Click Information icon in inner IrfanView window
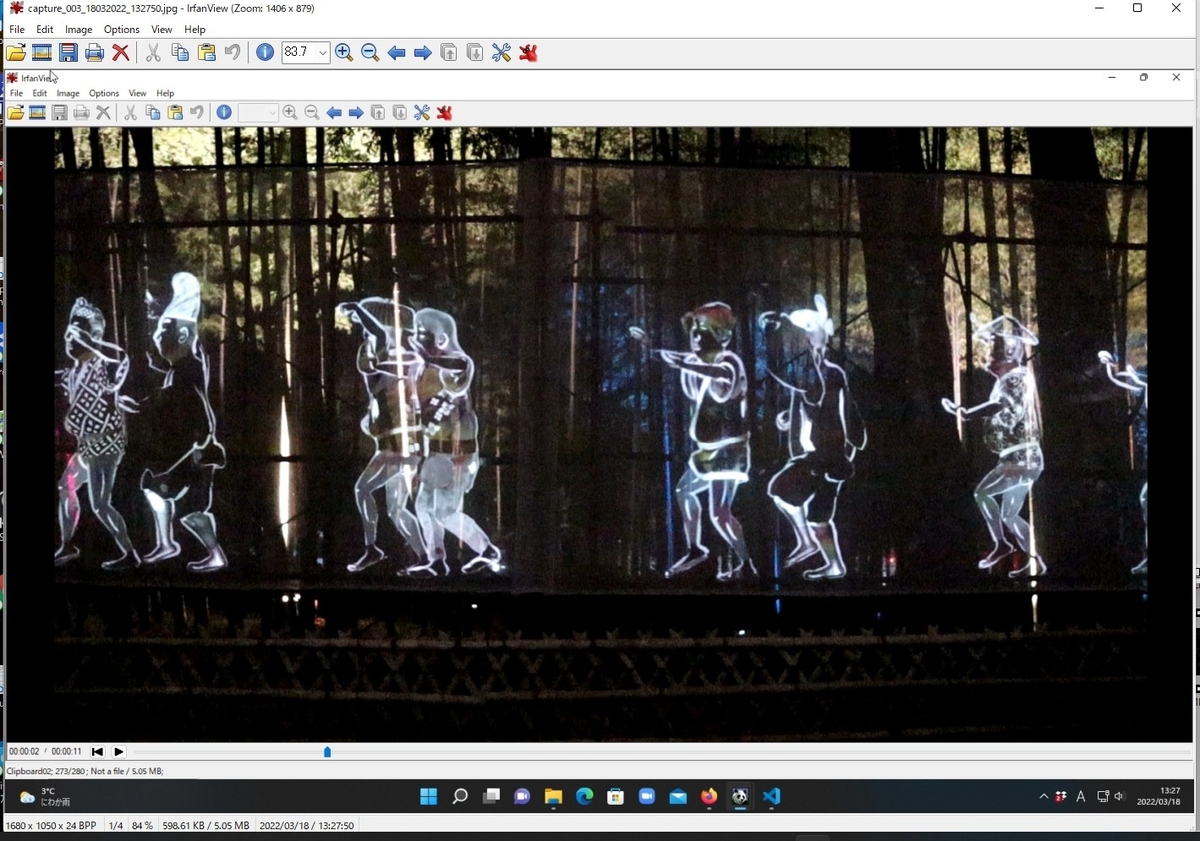The width and height of the screenshot is (1200, 841). click(x=224, y=113)
